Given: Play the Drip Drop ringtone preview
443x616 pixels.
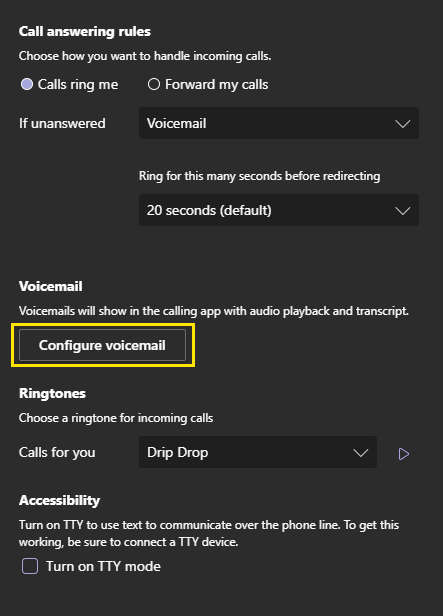Looking at the screenshot, I should click(403, 454).
